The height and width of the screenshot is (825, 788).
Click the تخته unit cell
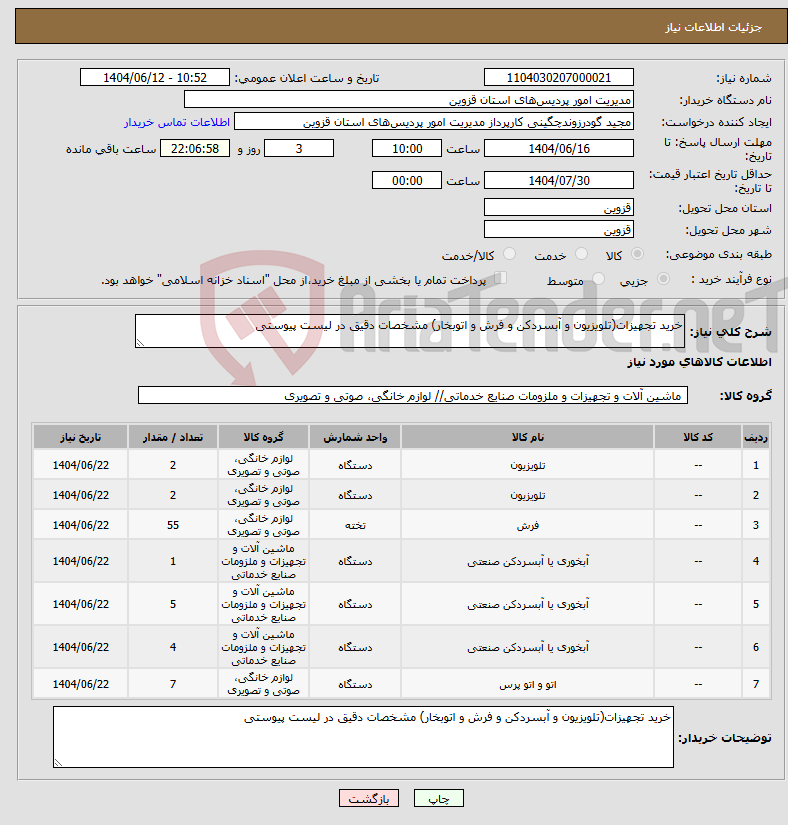click(x=355, y=525)
